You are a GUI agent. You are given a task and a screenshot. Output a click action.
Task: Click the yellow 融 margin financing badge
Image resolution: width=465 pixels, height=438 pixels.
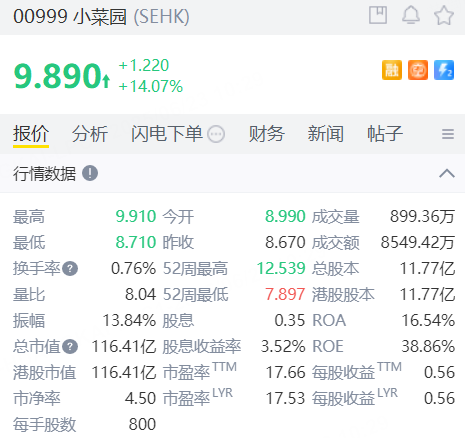pyautogui.click(x=392, y=70)
